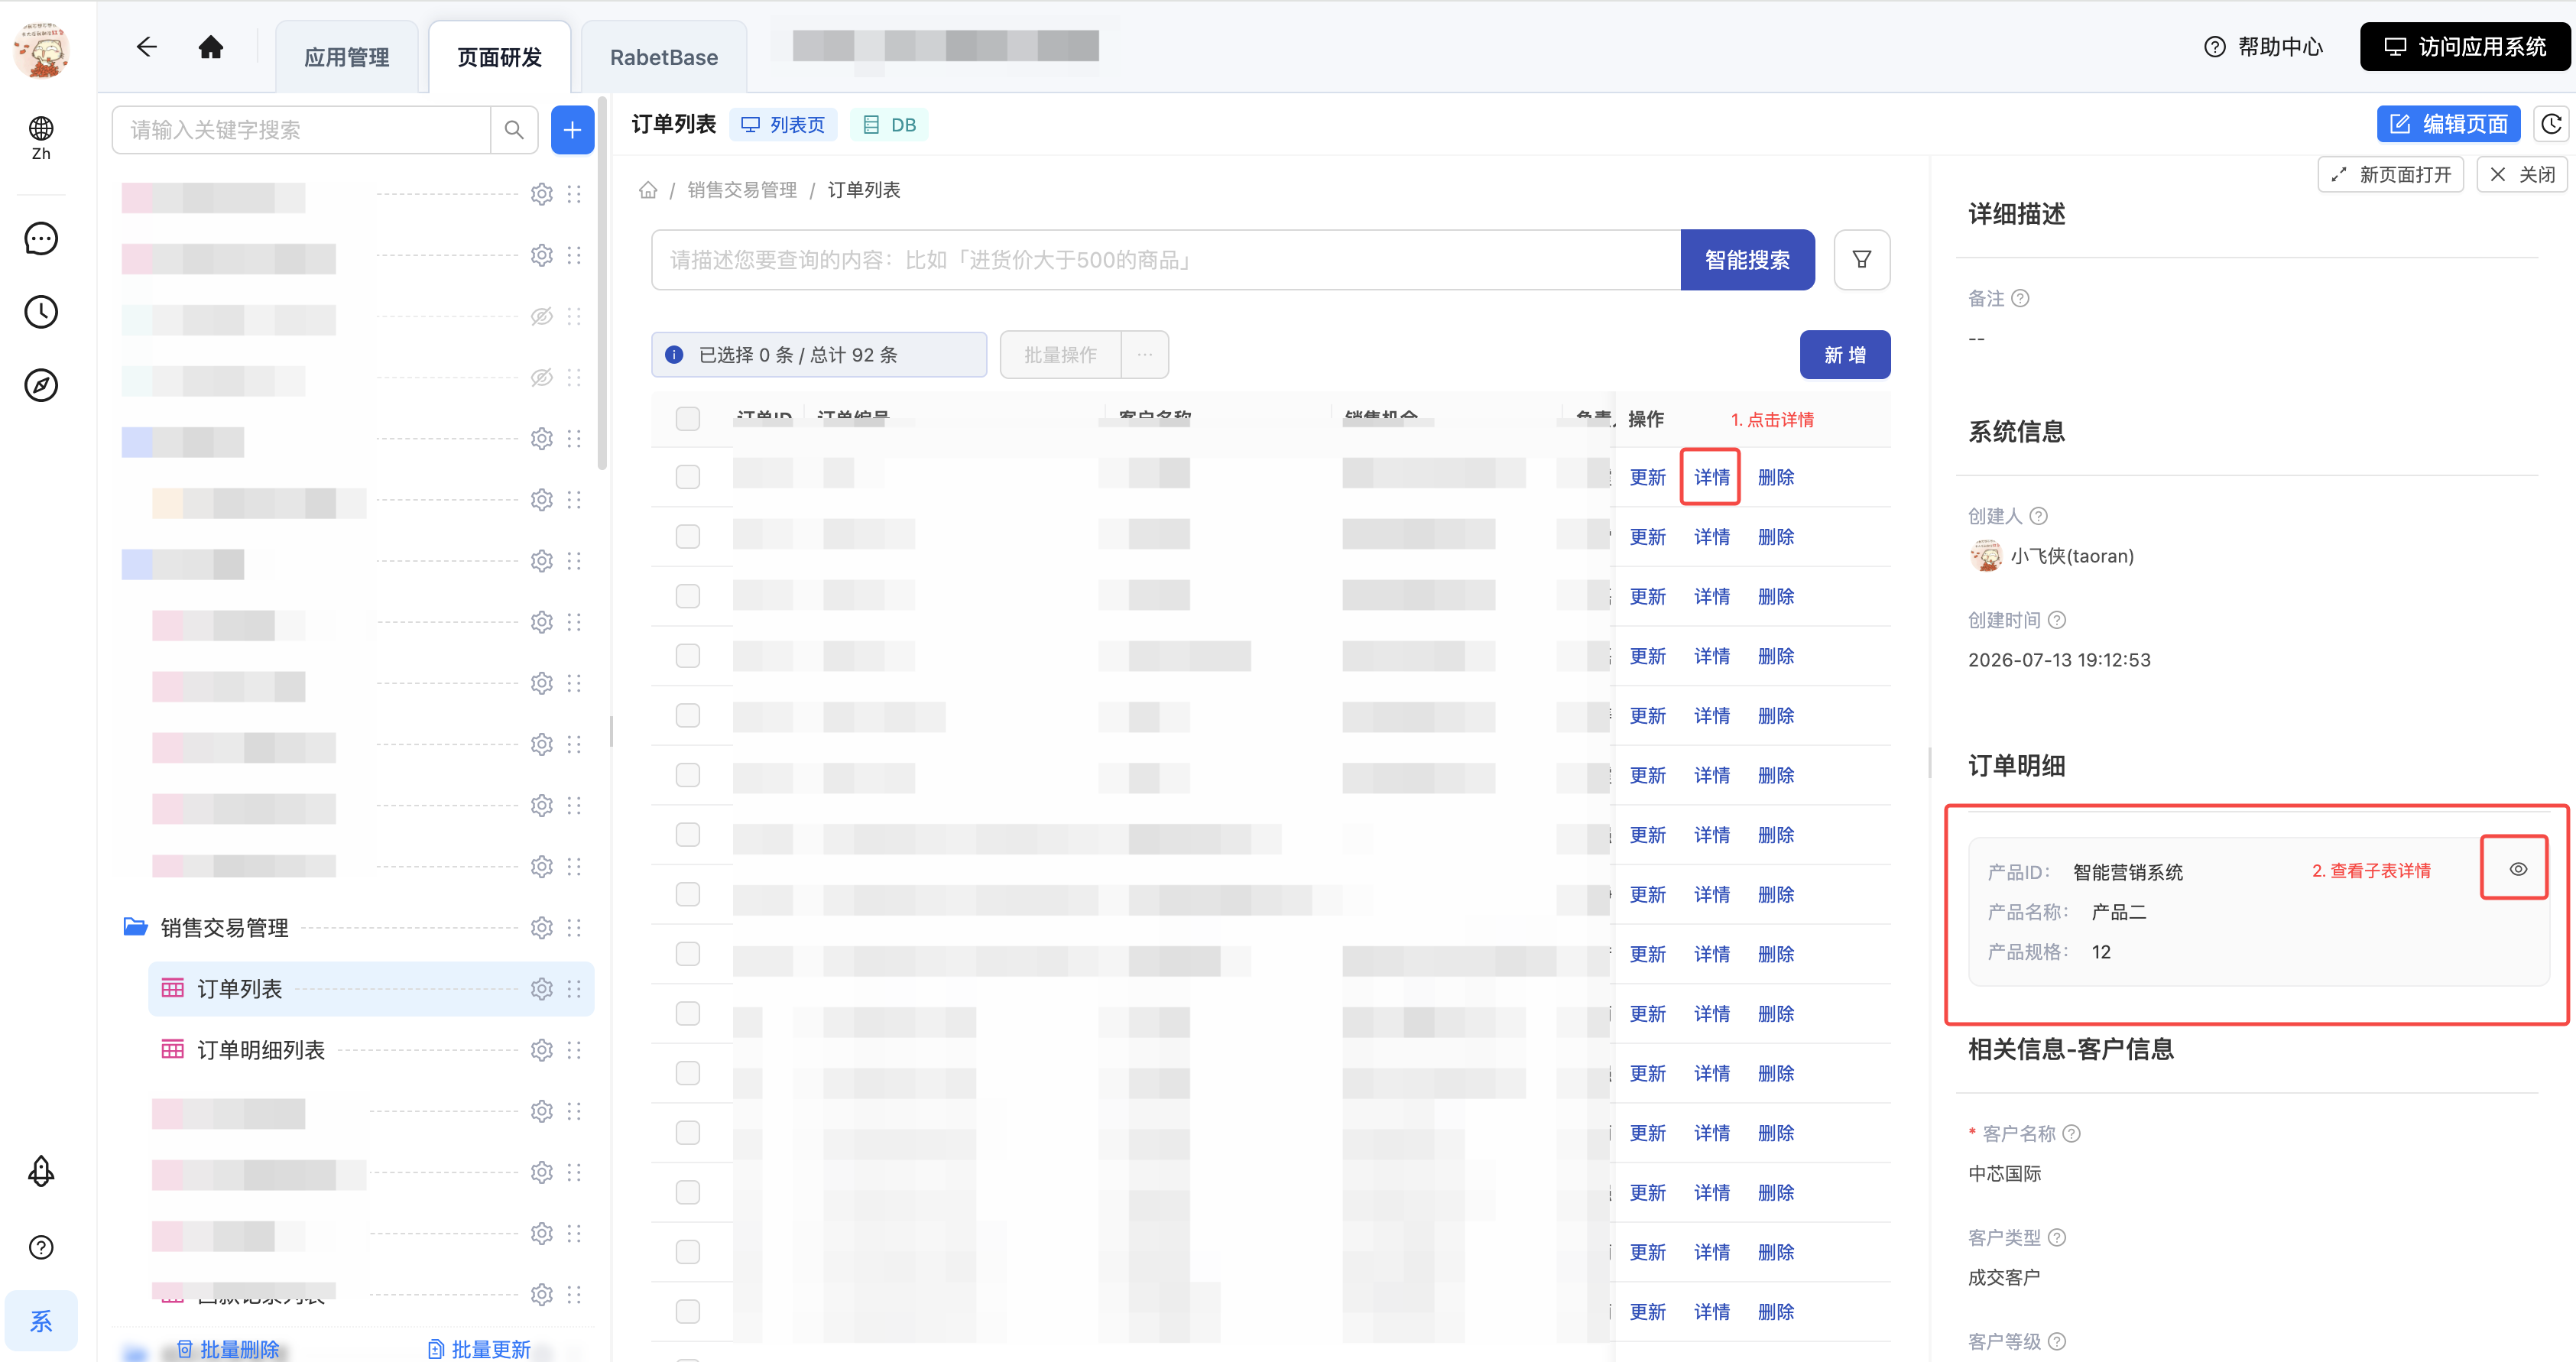Image resolution: width=2576 pixels, height=1362 pixels.
Task: Open the chat bubble icon in sidebar
Action: tap(41, 239)
